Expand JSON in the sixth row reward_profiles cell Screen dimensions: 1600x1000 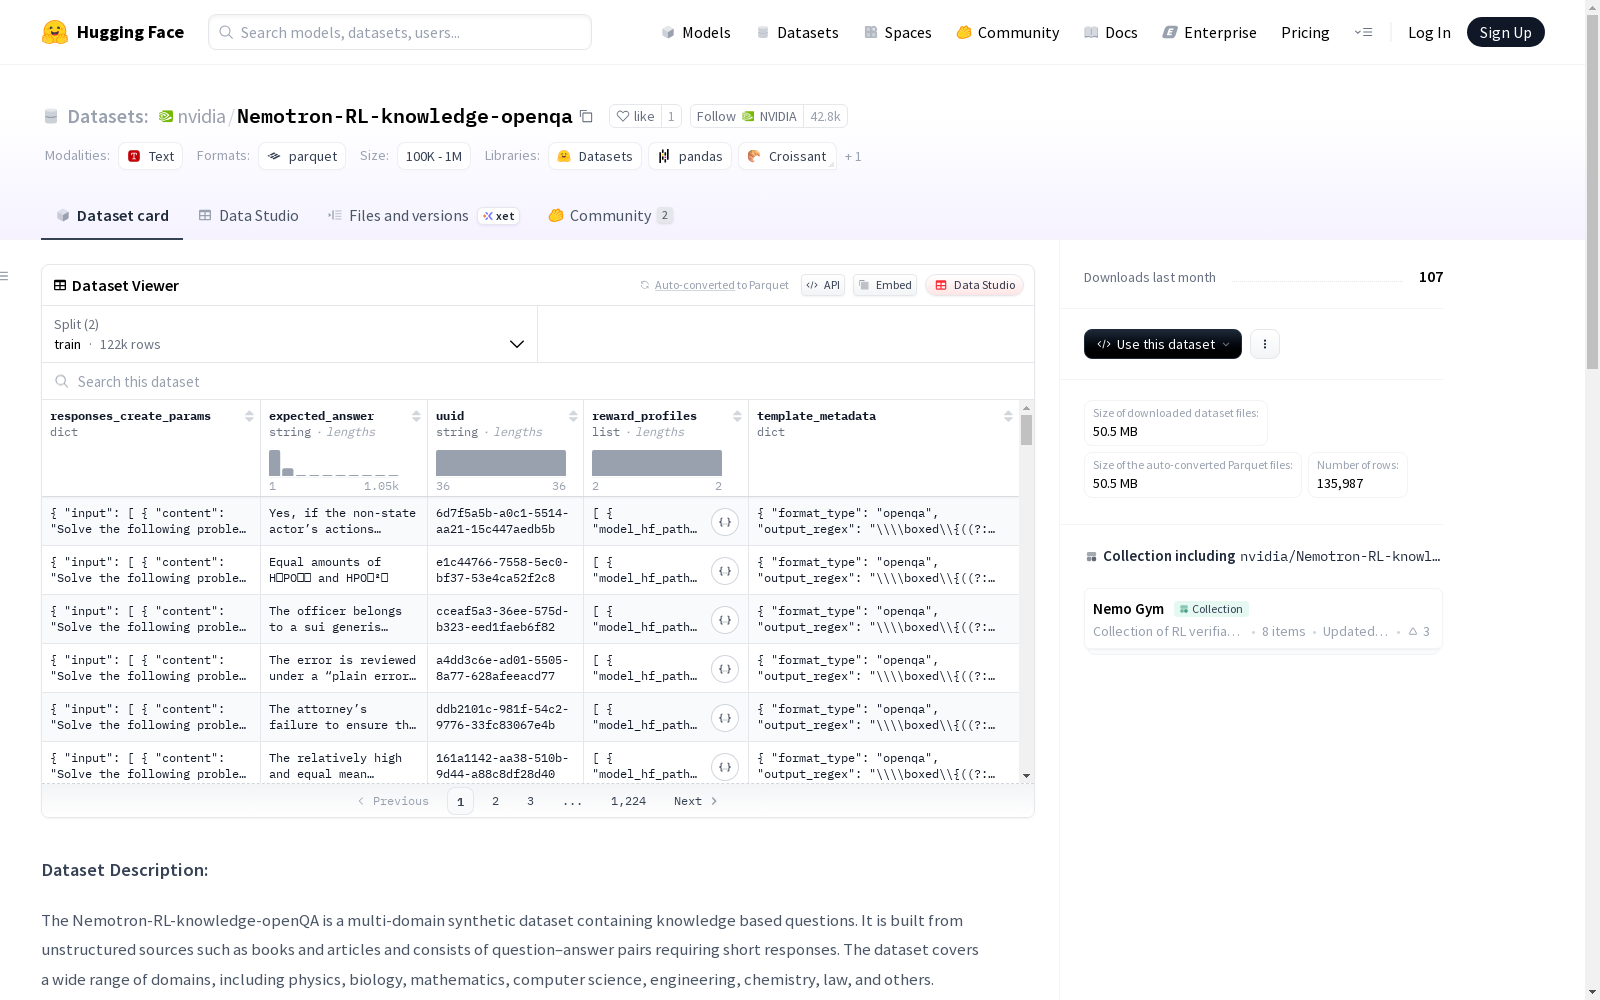click(x=725, y=767)
